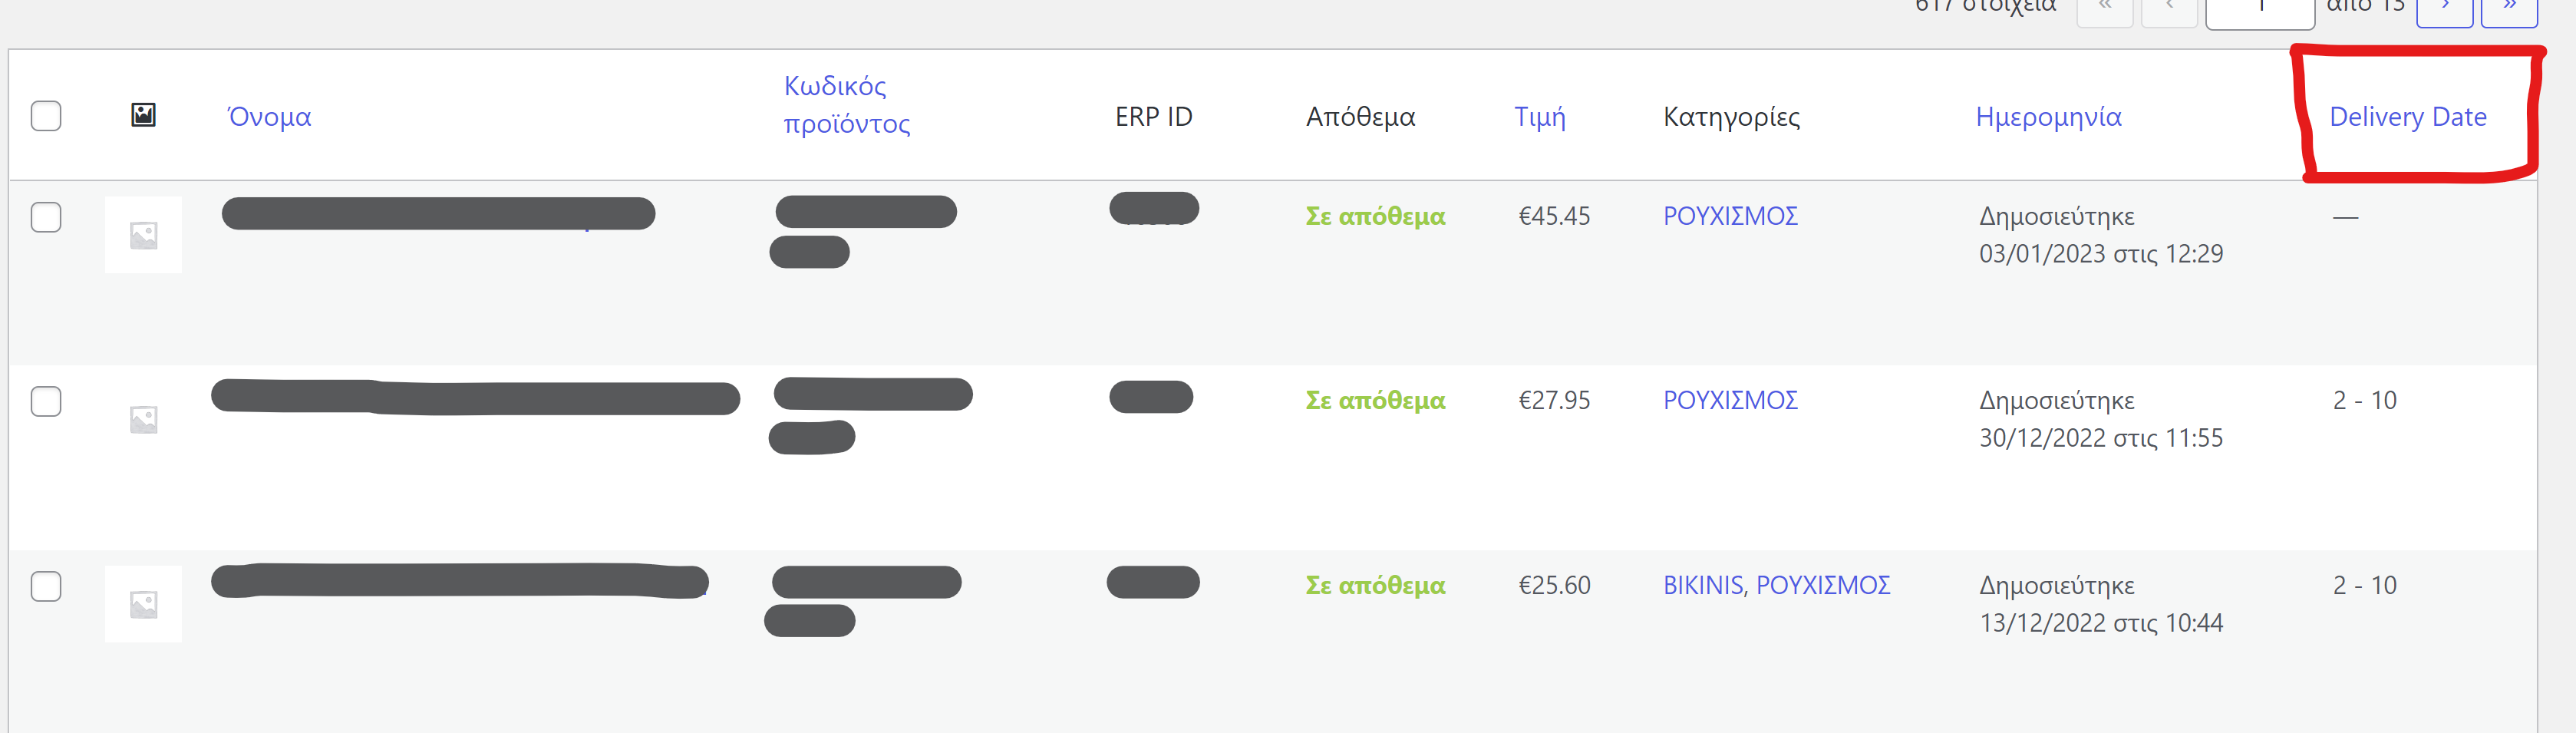Open ΡΟΥΧΙΣΜΟΣ category in the €25.60 row

click(1822, 585)
